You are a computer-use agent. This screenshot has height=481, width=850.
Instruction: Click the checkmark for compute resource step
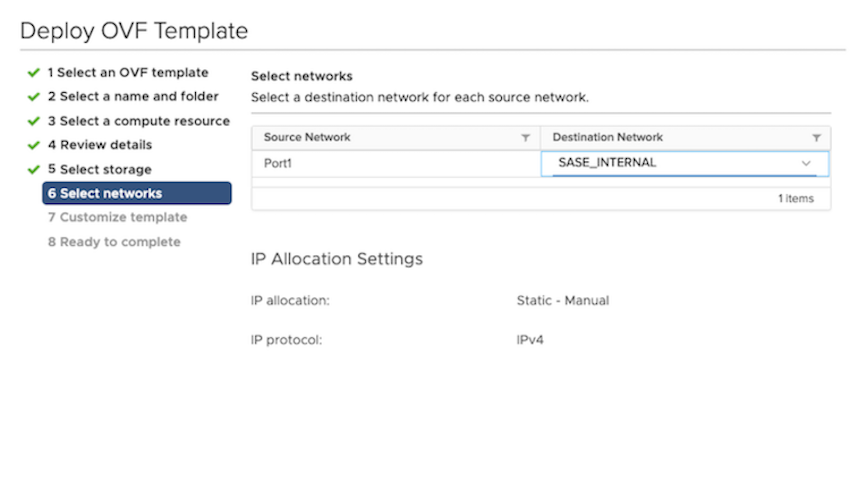(x=34, y=121)
